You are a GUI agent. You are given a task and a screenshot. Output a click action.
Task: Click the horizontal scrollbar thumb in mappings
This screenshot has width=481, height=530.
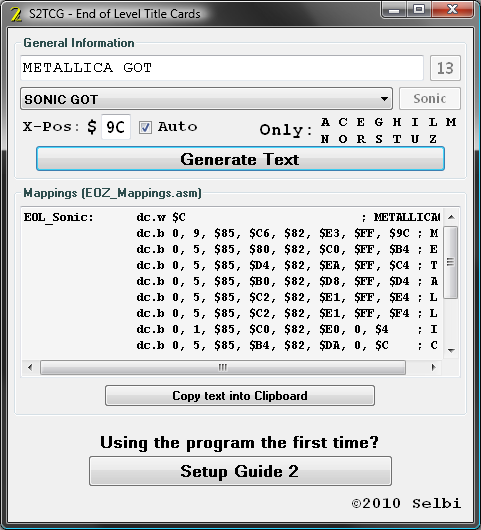[223, 367]
